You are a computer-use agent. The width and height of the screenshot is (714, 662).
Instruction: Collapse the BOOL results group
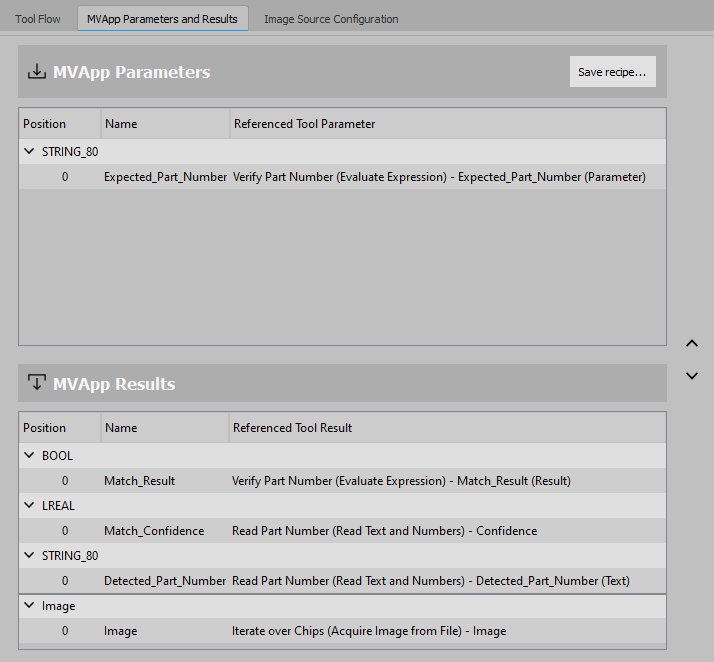pos(29,456)
